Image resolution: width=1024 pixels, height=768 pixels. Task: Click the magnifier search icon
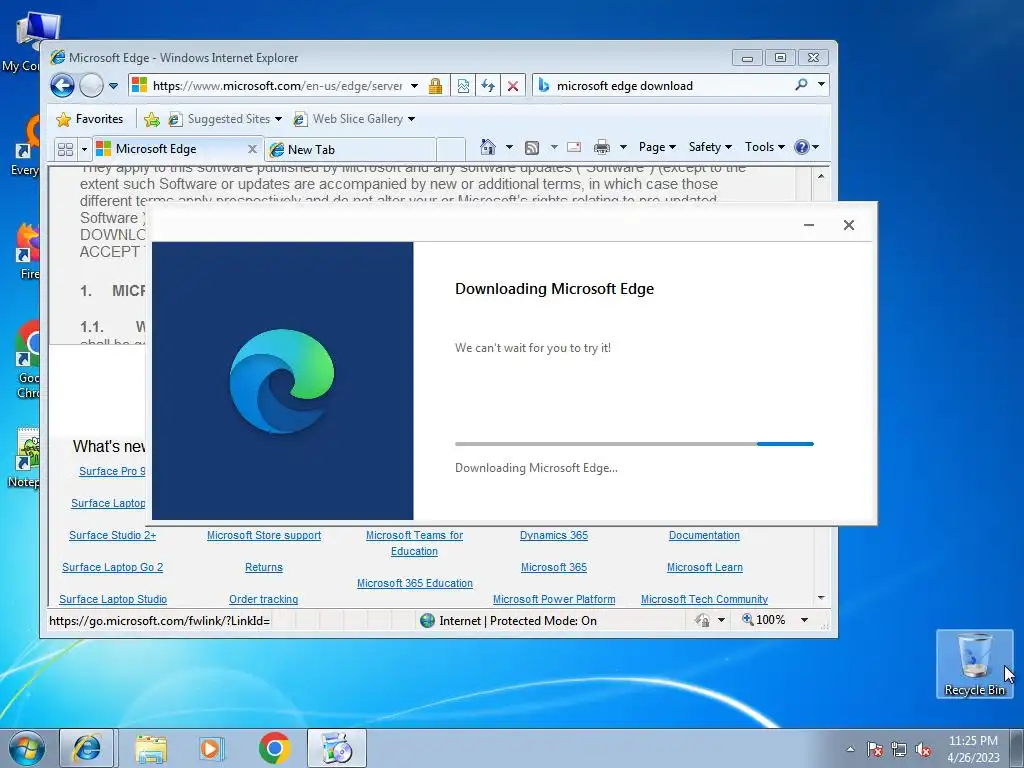coord(801,84)
